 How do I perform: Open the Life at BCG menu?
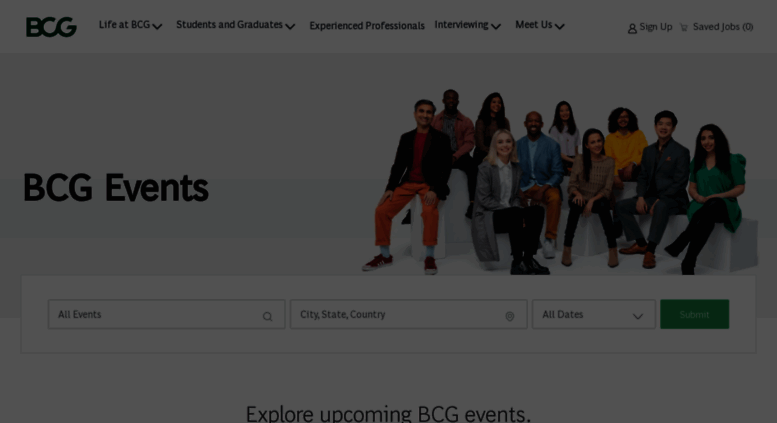coord(124,25)
